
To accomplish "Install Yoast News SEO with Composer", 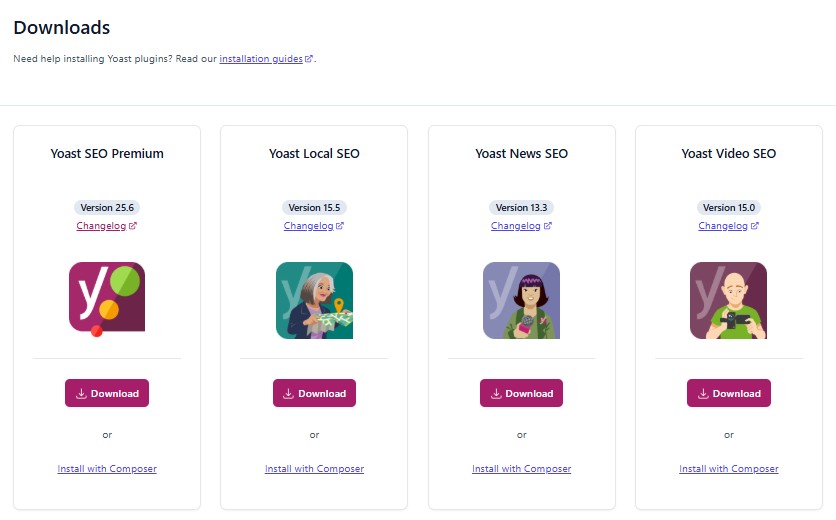I will (x=521, y=469).
